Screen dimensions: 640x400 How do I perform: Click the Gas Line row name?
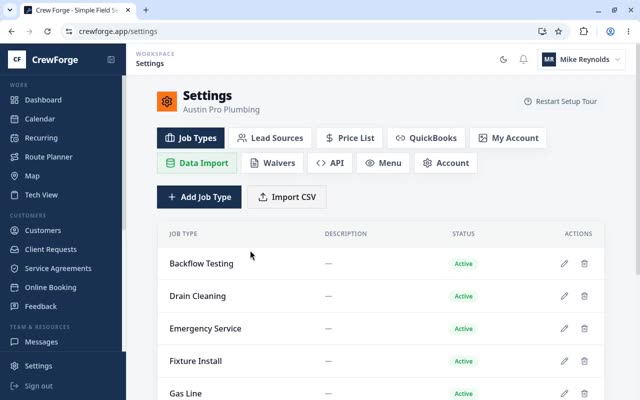tap(185, 393)
